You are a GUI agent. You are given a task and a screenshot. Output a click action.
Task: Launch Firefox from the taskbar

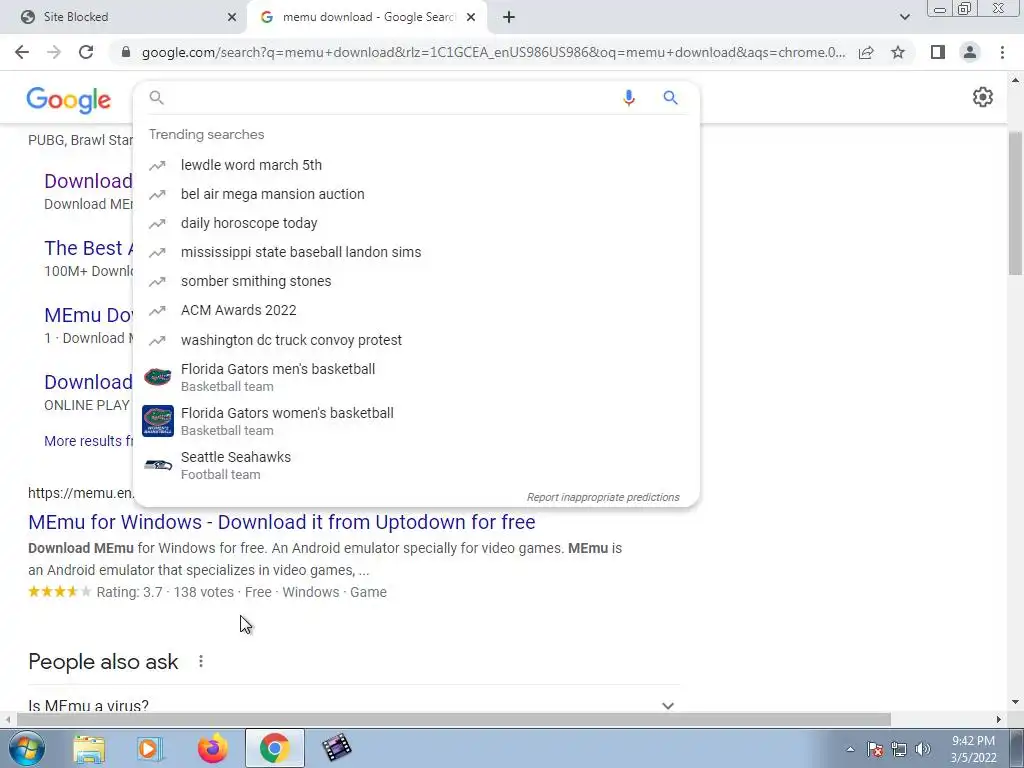(212, 748)
